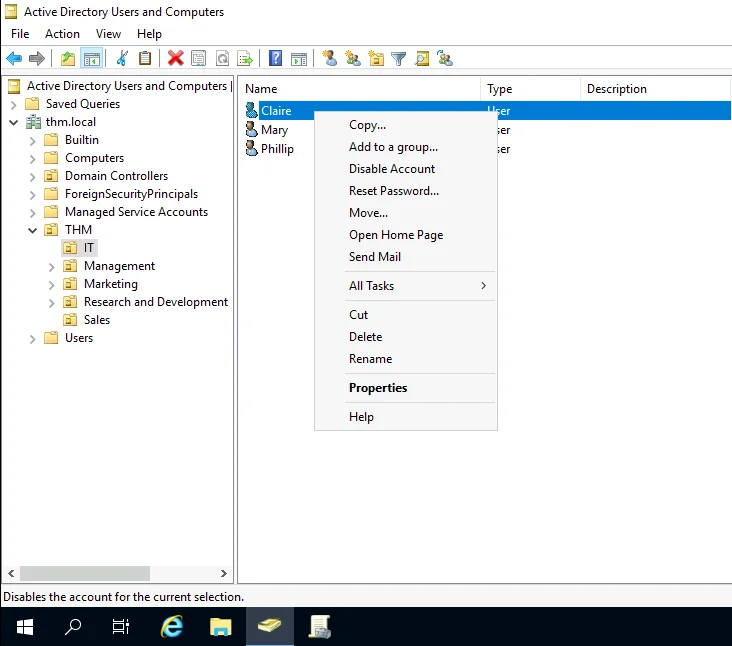This screenshot has width=732, height=646.
Task: Open the All Tasks submenu
Action: coord(405,286)
